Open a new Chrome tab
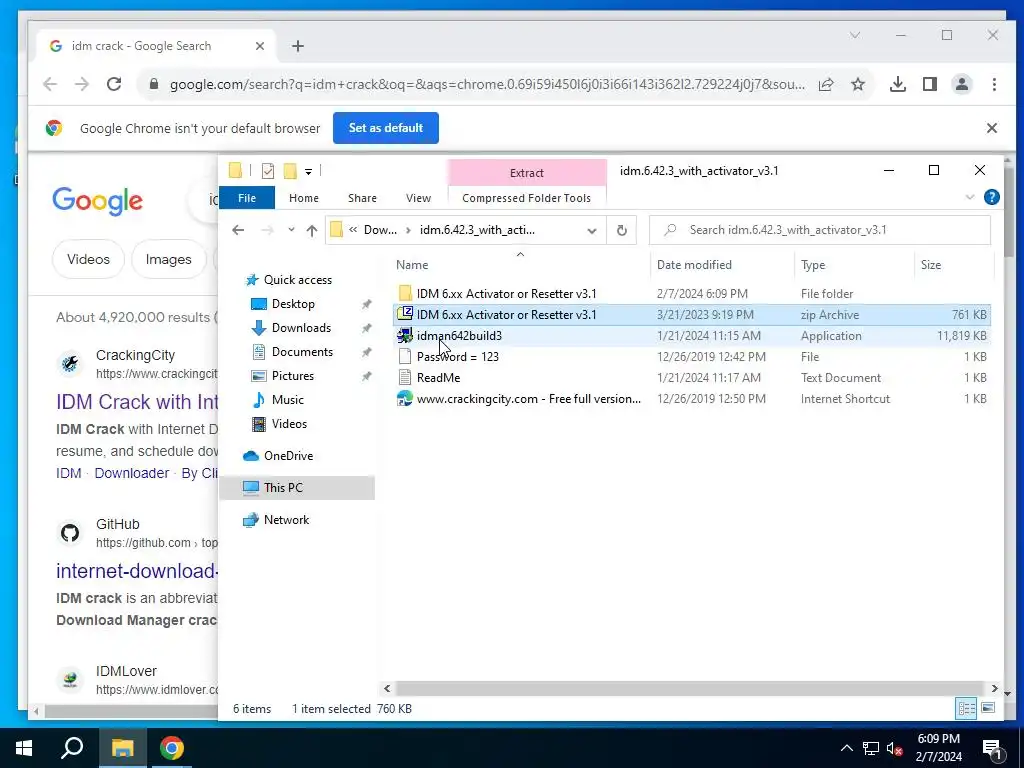The height and width of the screenshot is (768, 1024). point(298,46)
